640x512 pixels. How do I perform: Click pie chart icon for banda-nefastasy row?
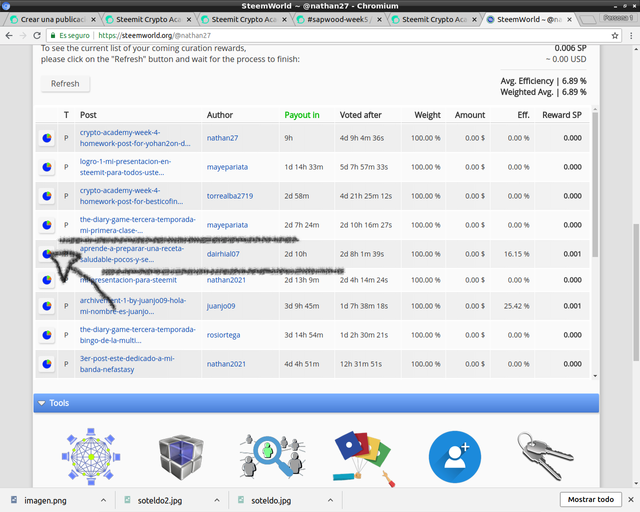[47, 364]
